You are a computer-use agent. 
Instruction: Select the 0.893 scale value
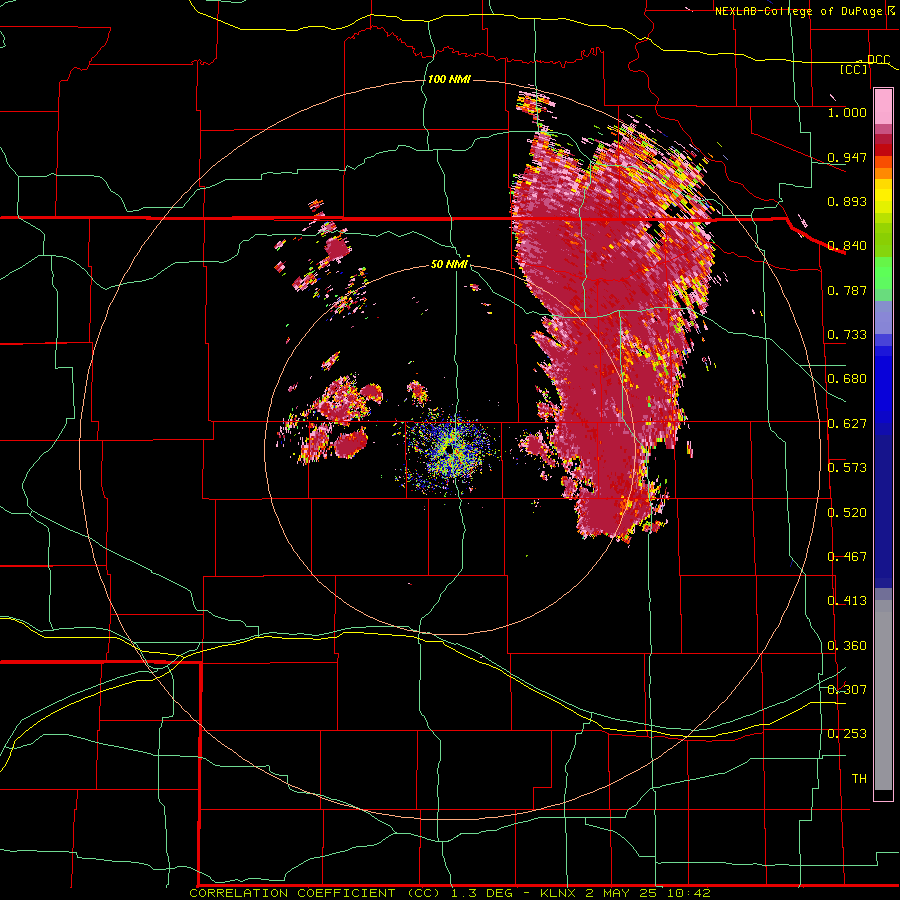(x=847, y=201)
